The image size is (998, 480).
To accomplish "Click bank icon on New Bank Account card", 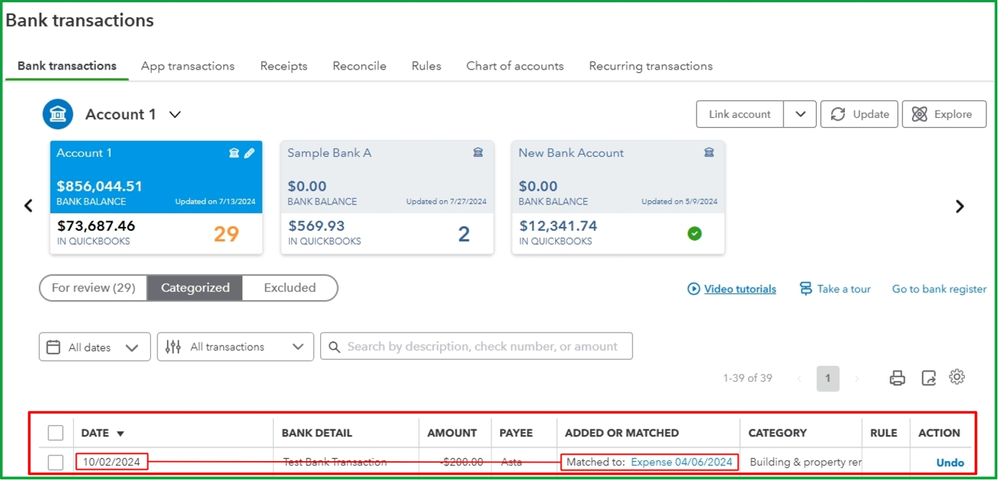I will [x=709, y=153].
